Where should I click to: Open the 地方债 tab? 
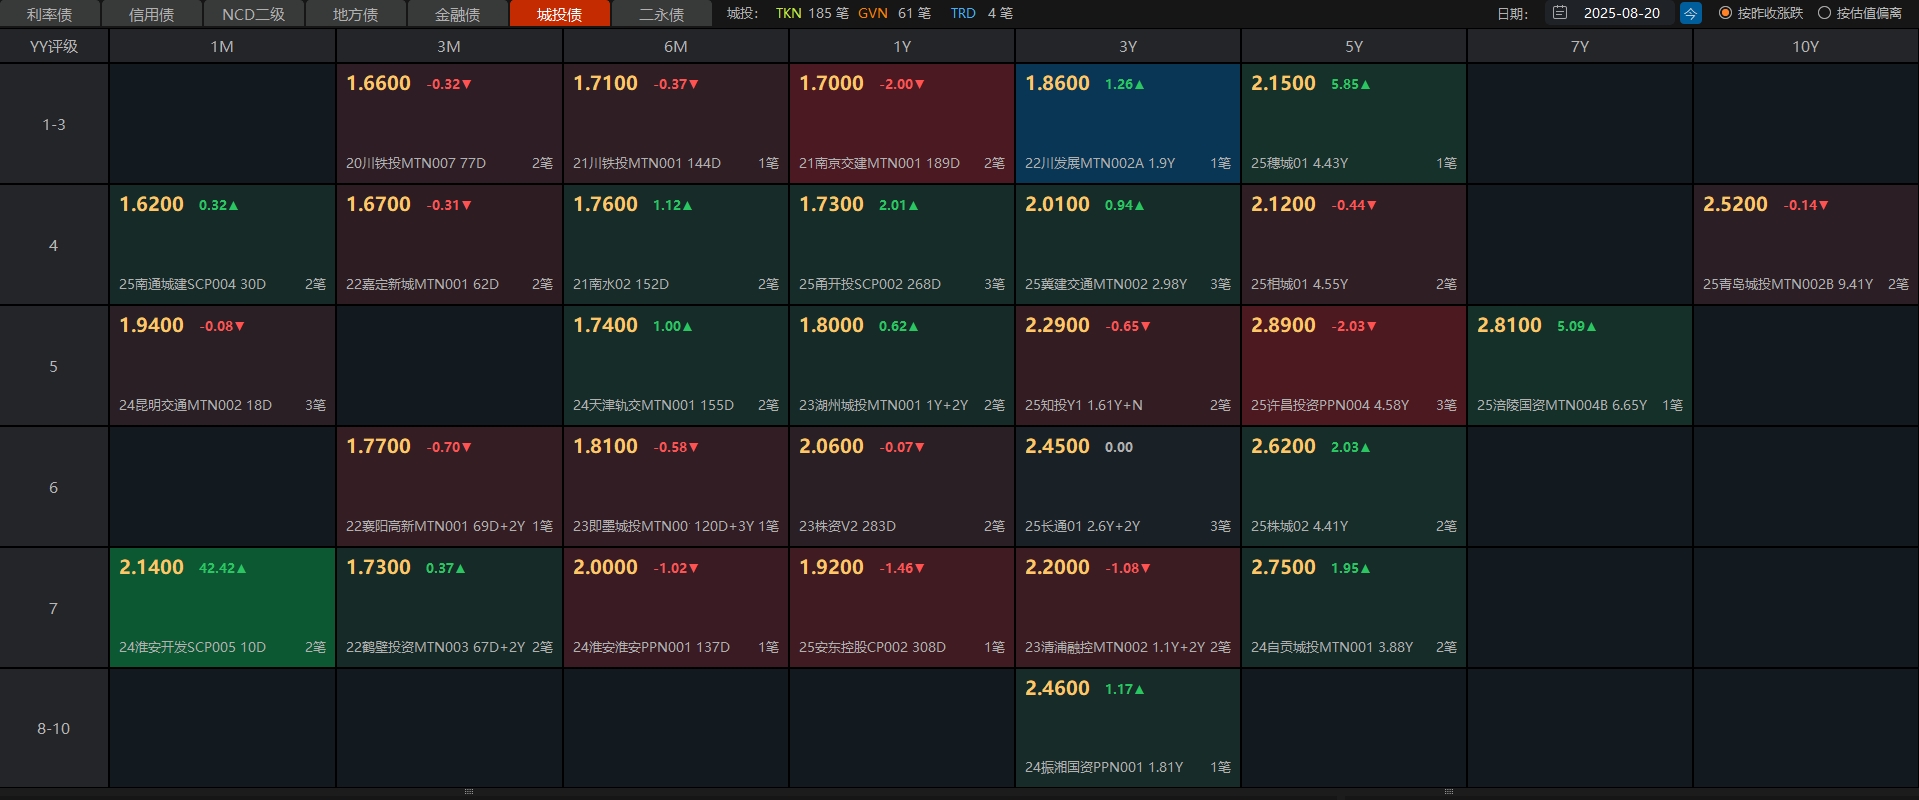click(x=356, y=14)
